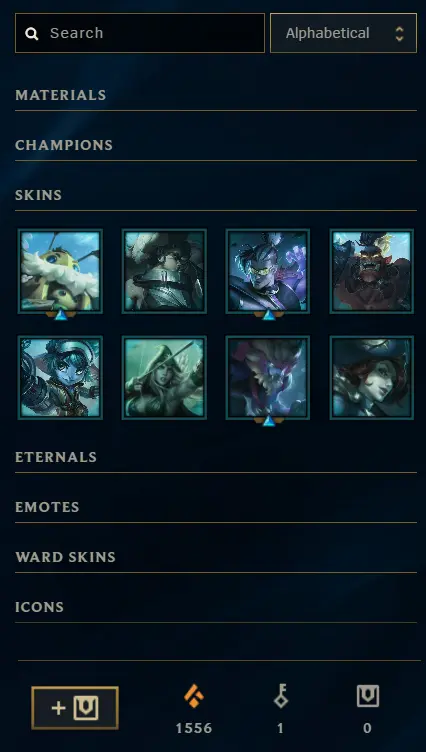Select the purple feathered creature skin shard
This screenshot has height=752, width=426.
tap(268, 378)
